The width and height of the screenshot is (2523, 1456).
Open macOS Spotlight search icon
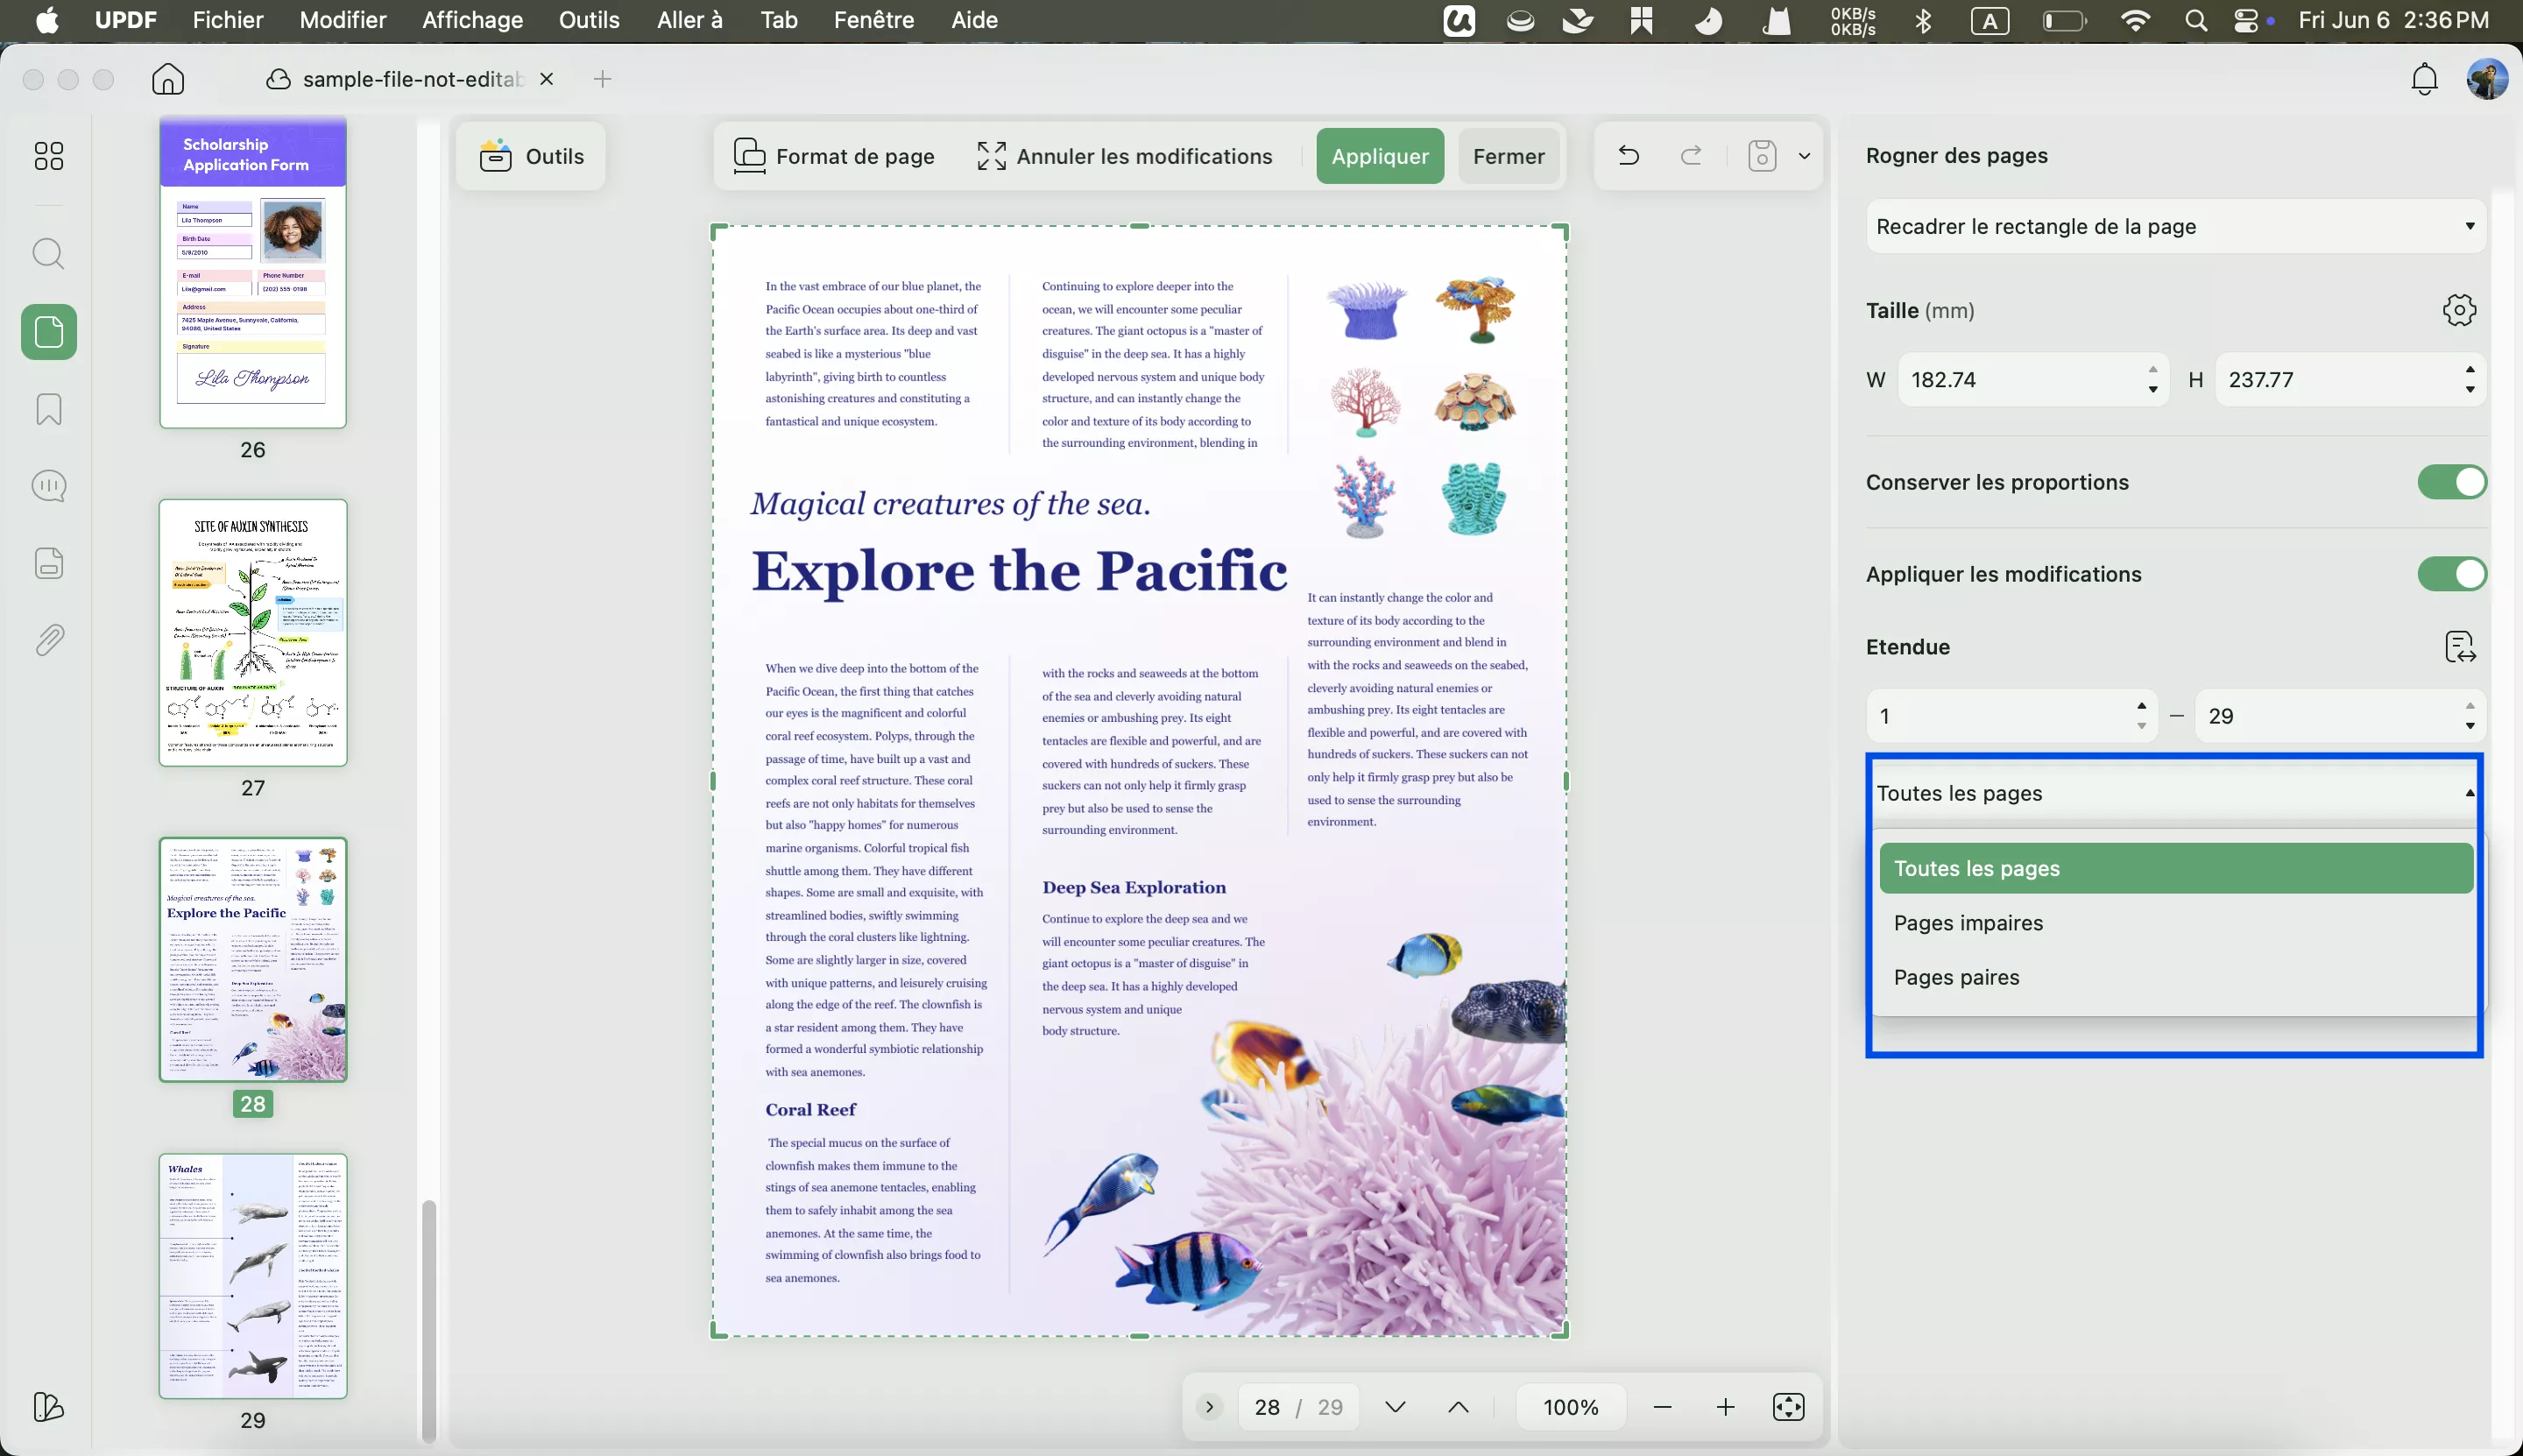coord(2195,20)
